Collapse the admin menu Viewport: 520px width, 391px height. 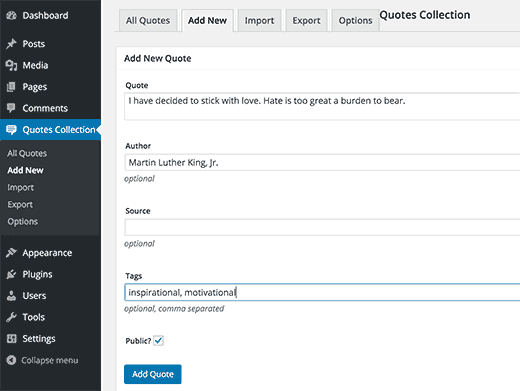point(42,360)
